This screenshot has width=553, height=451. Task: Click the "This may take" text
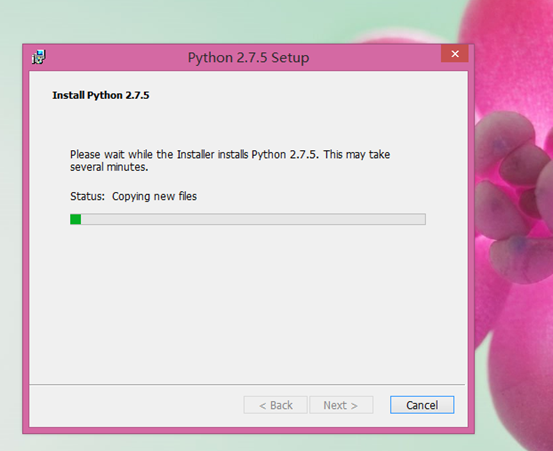(357, 154)
